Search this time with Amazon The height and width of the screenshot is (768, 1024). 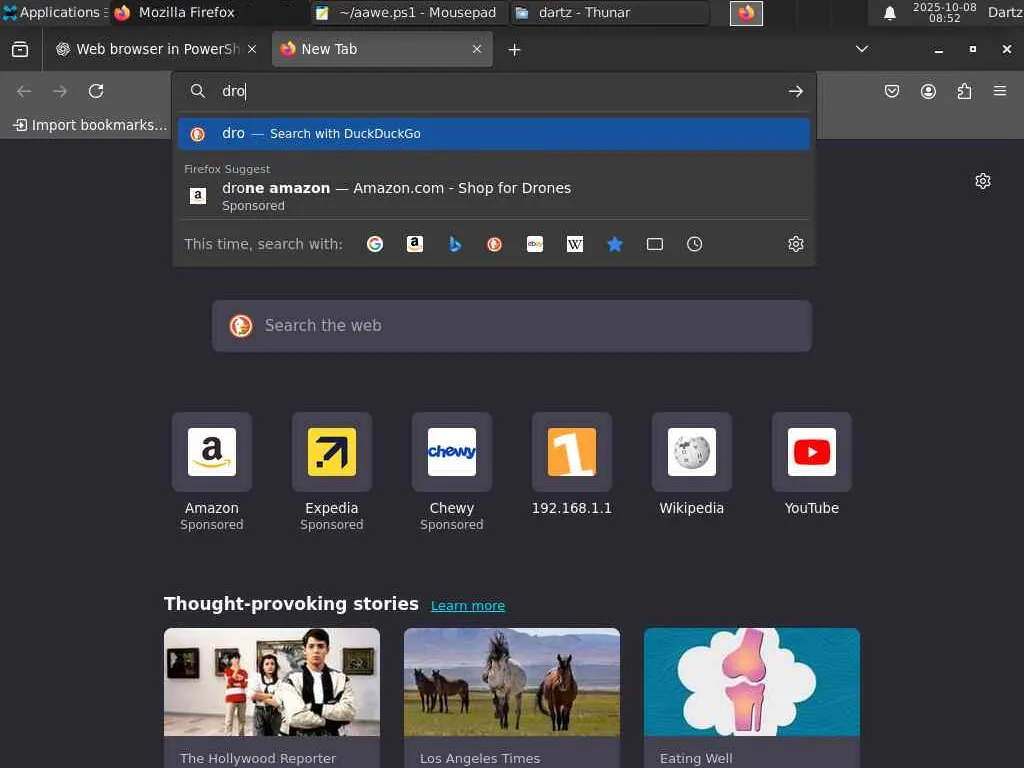415,244
